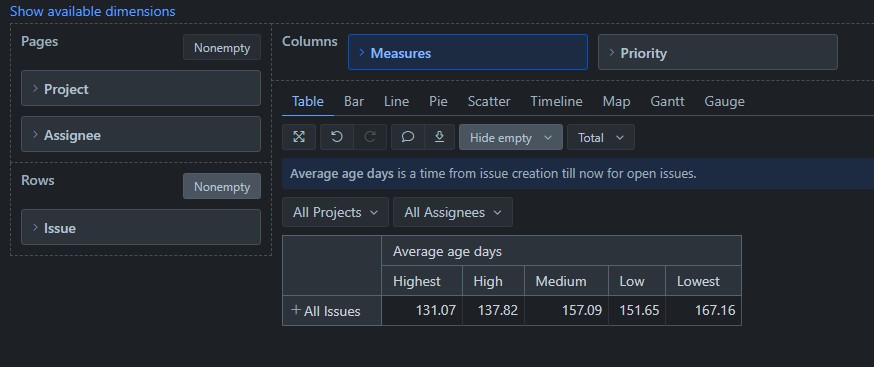
Task: Click the Highest priority column header
Action: click(422, 281)
